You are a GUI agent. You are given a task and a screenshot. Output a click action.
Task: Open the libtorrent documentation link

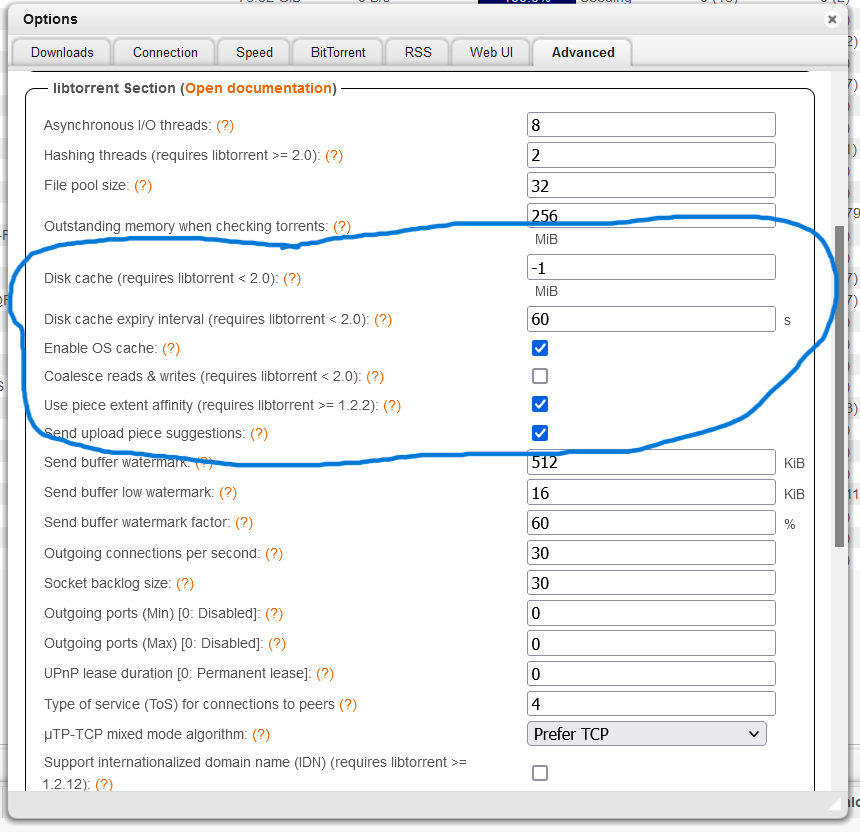258,88
